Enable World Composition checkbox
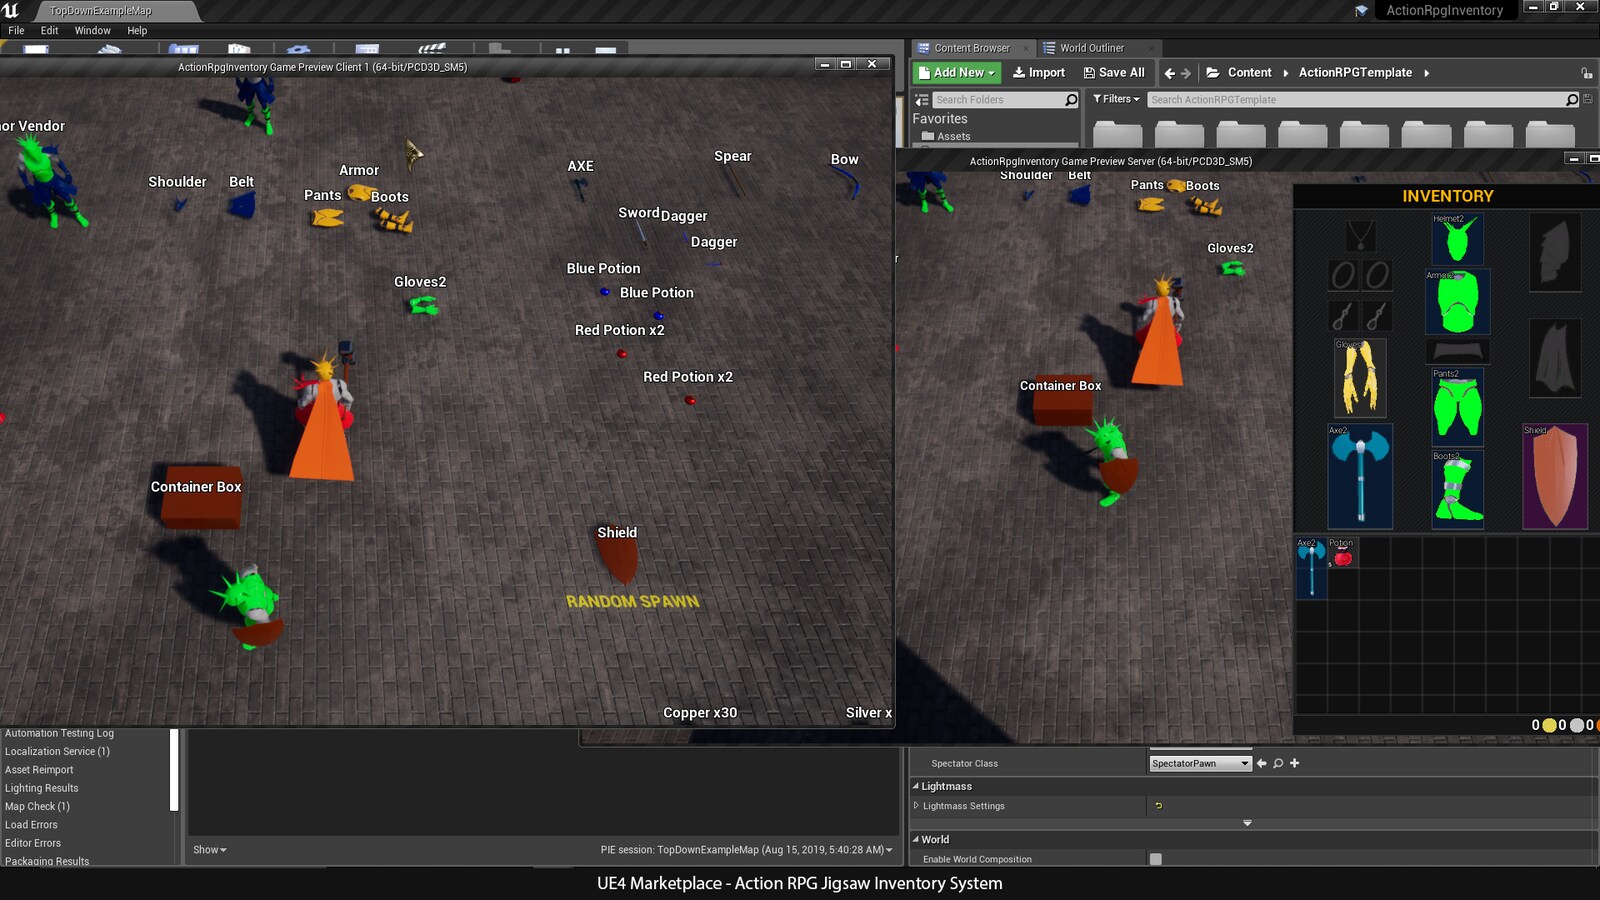The width and height of the screenshot is (1600, 900). point(1156,858)
